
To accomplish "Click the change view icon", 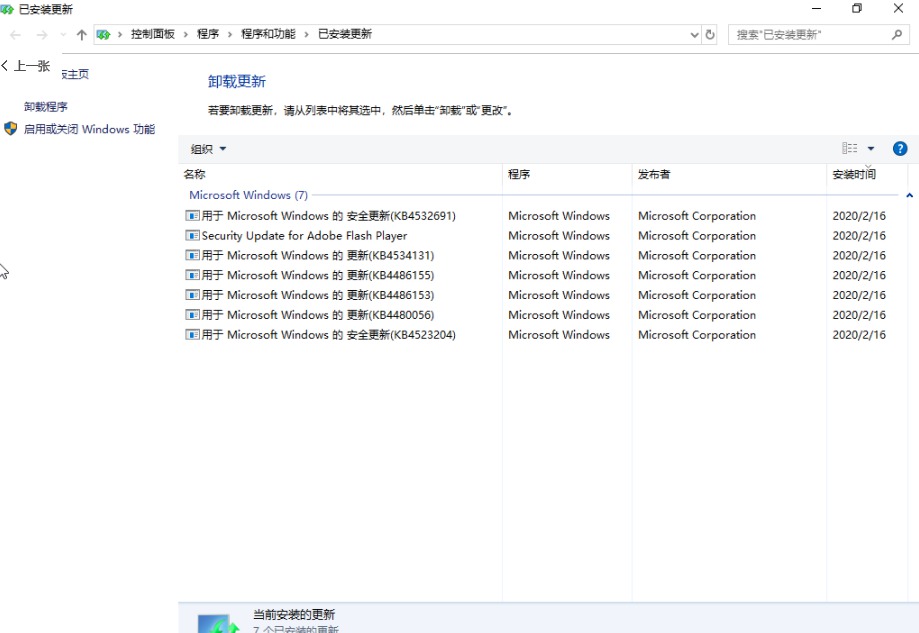I will click(x=849, y=148).
